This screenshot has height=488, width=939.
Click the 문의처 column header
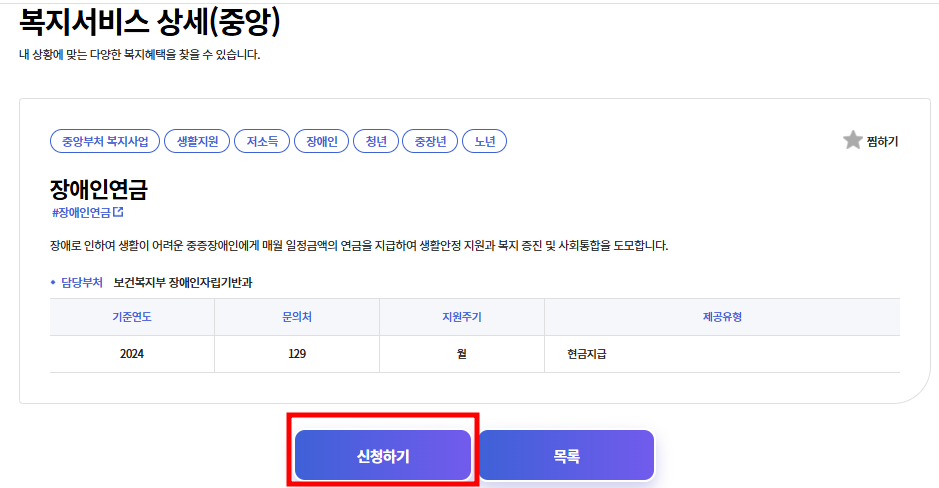[x=297, y=317]
